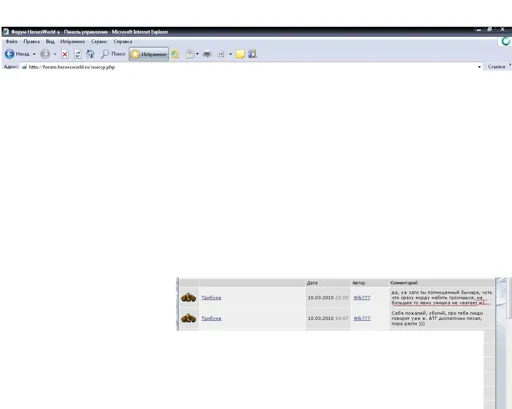Open the Forward button history dropdown arrow
Image resolution: width=512 pixels, height=409 pixels.
(x=55, y=54)
